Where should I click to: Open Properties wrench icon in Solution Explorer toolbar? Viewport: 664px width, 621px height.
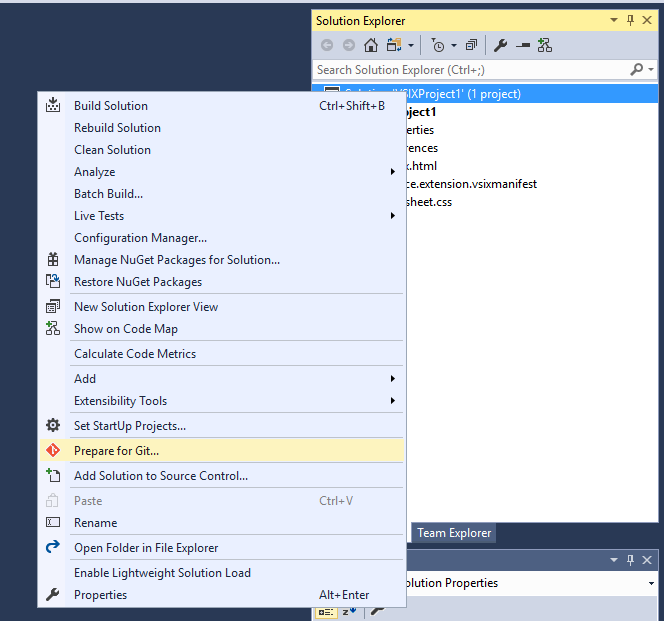coord(501,45)
